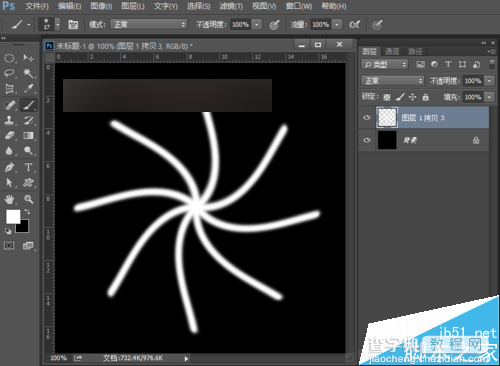Toggle layer filter switch
Viewport: 500px width, 366px height.
pos(492,64)
